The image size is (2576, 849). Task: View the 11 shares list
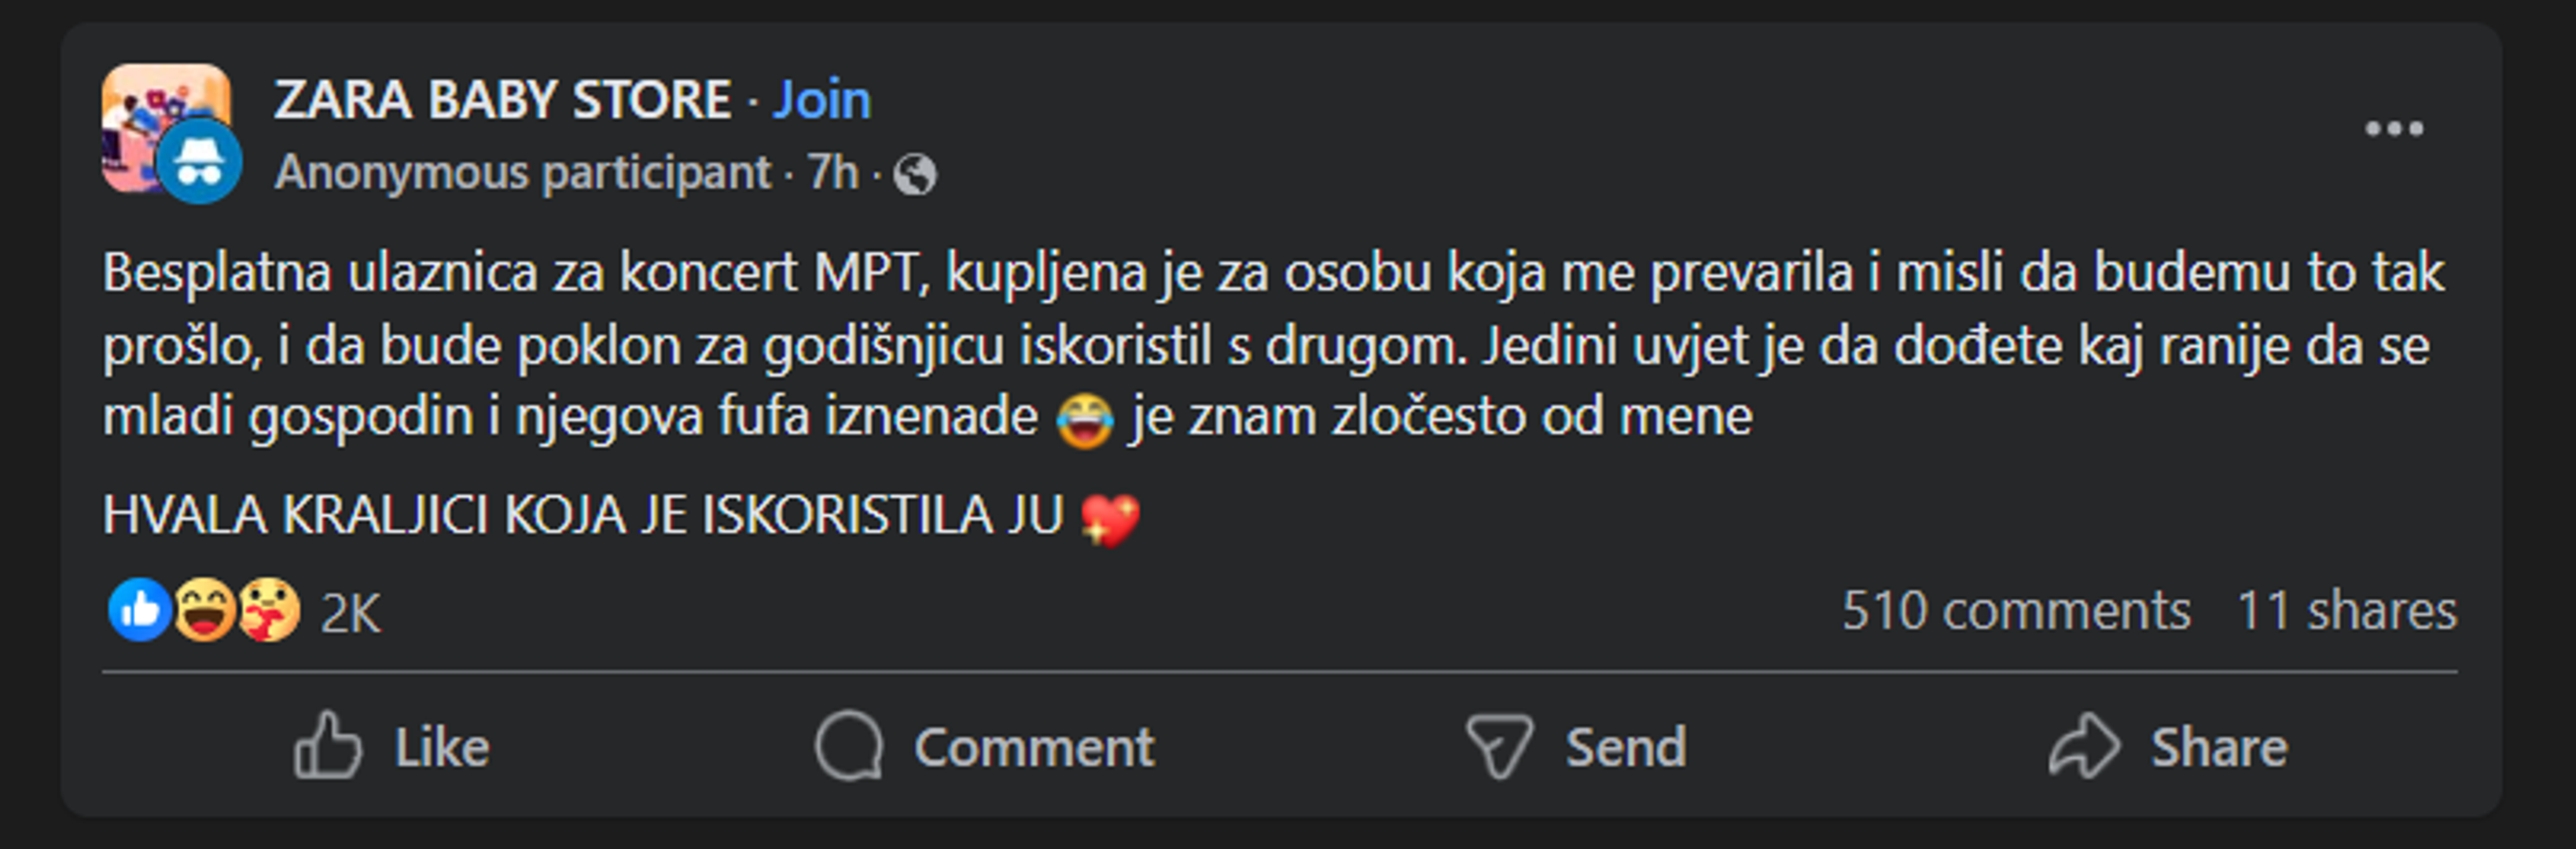[x=2346, y=610]
